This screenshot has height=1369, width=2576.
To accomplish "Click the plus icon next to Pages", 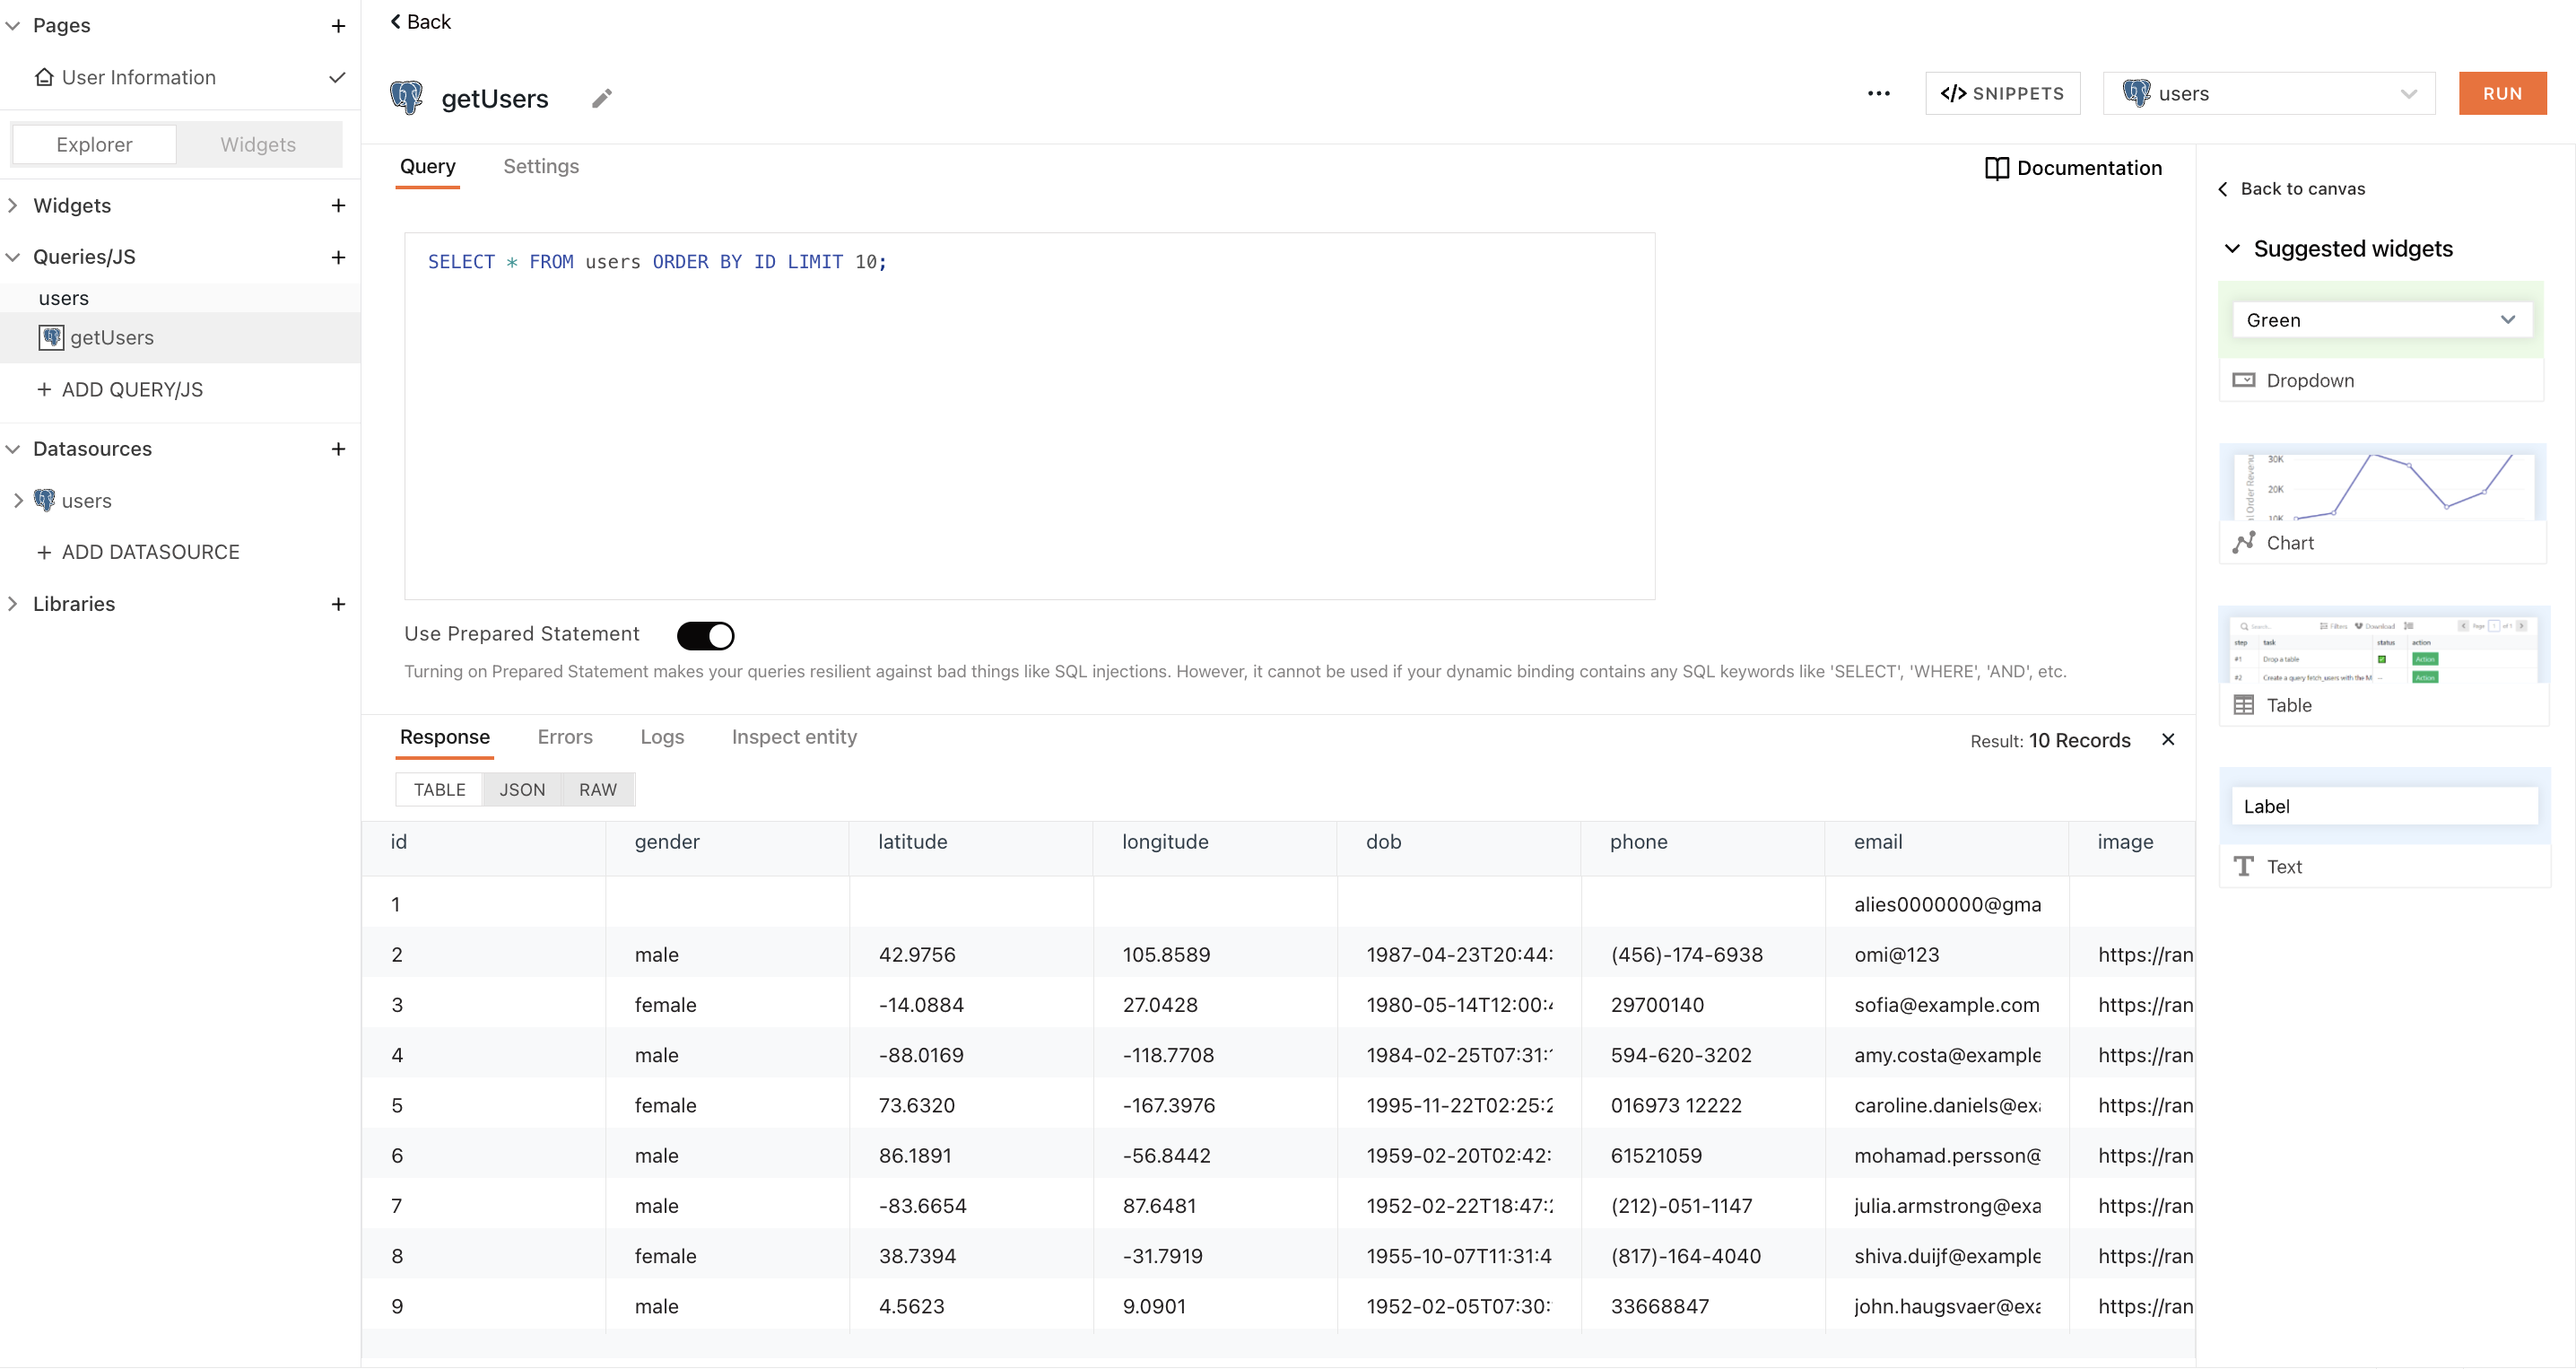I will point(338,26).
